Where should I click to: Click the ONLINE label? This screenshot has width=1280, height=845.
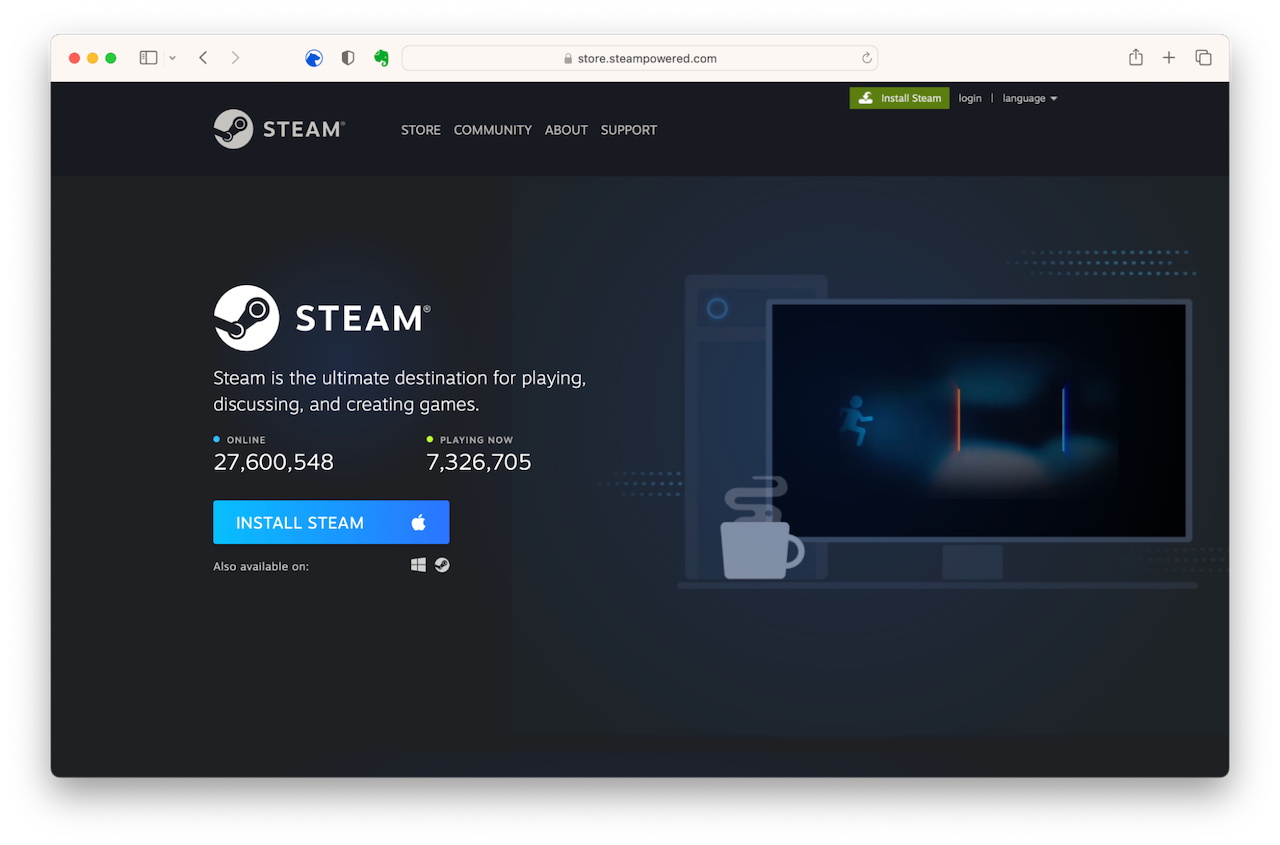246,440
